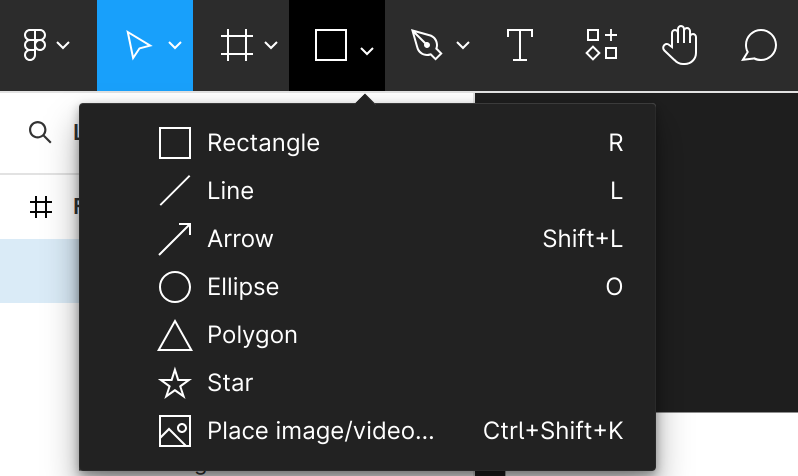Choose Arrow from the shape menu
This screenshot has height=476, width=798.
(367, 239)
